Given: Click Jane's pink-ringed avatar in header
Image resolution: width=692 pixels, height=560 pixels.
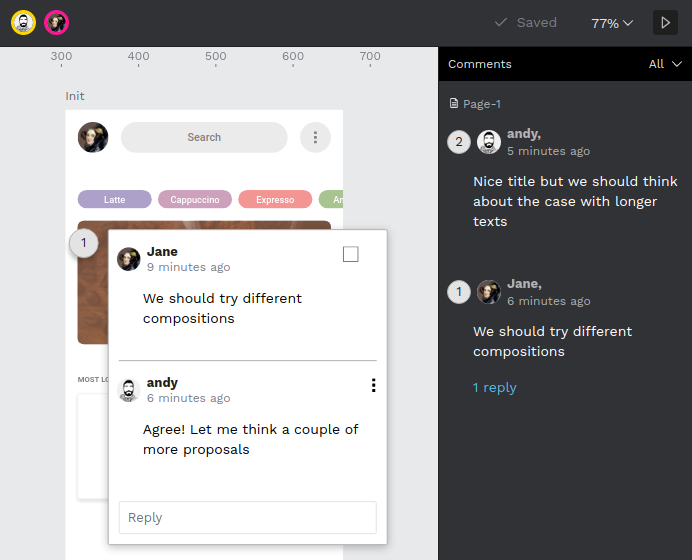Looking at the screenshot, I should [56, 23].
